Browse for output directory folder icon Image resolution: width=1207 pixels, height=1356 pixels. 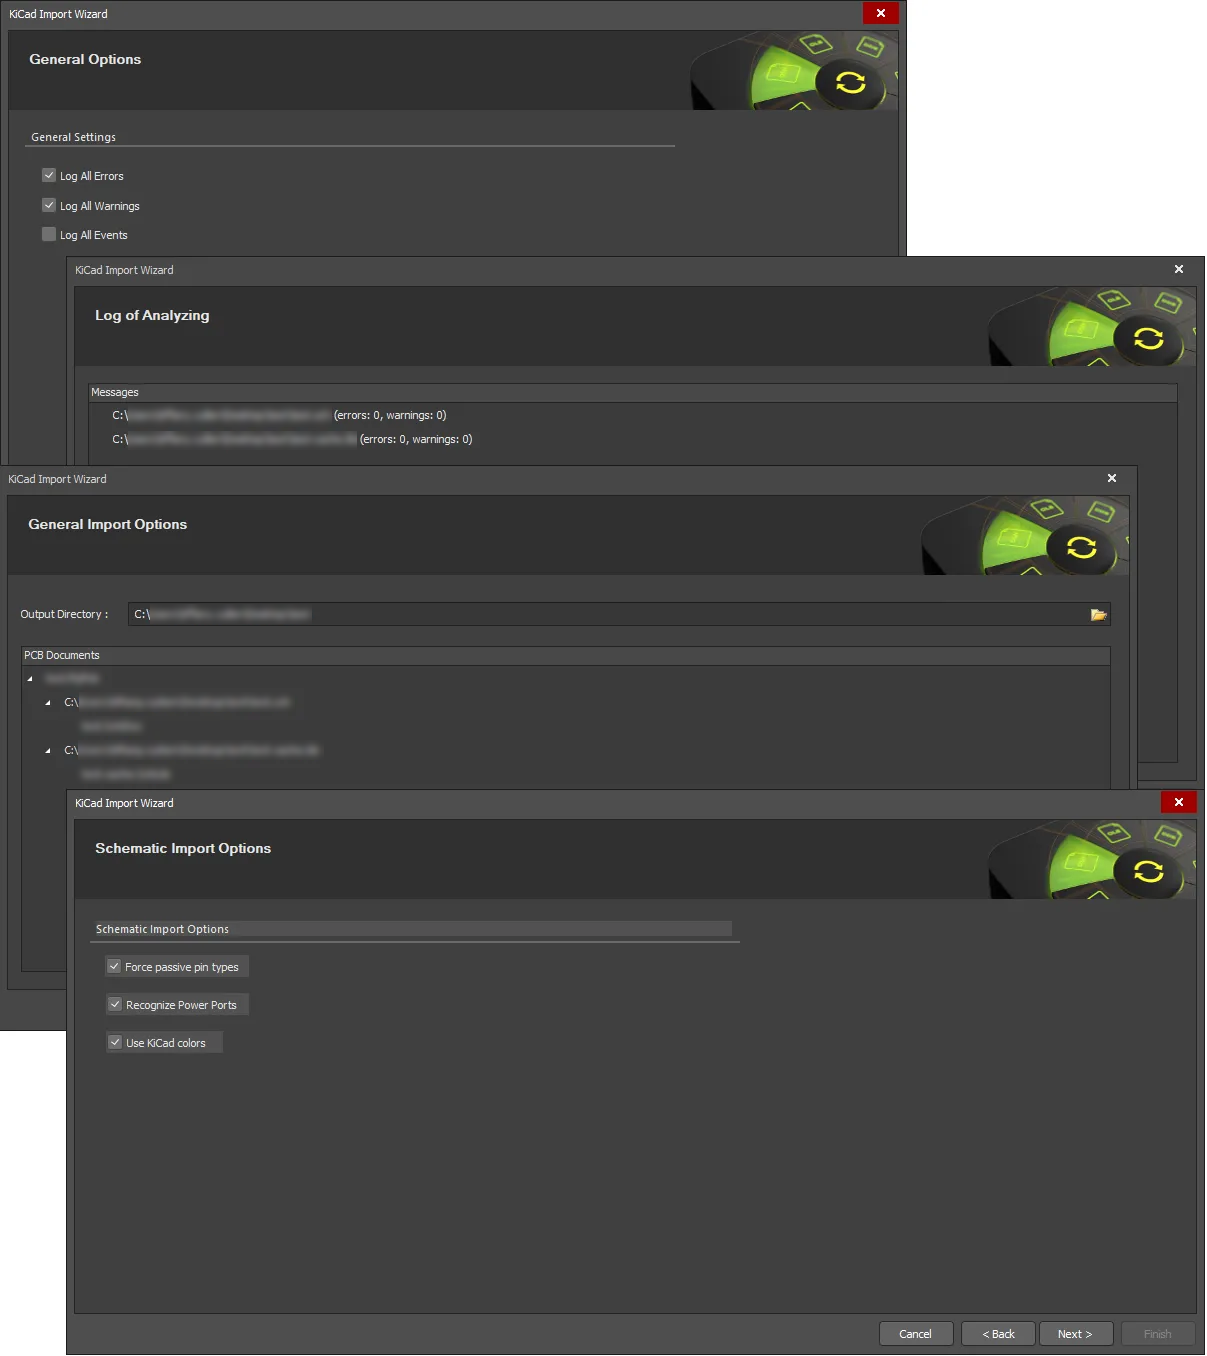tap(1098, 614)
